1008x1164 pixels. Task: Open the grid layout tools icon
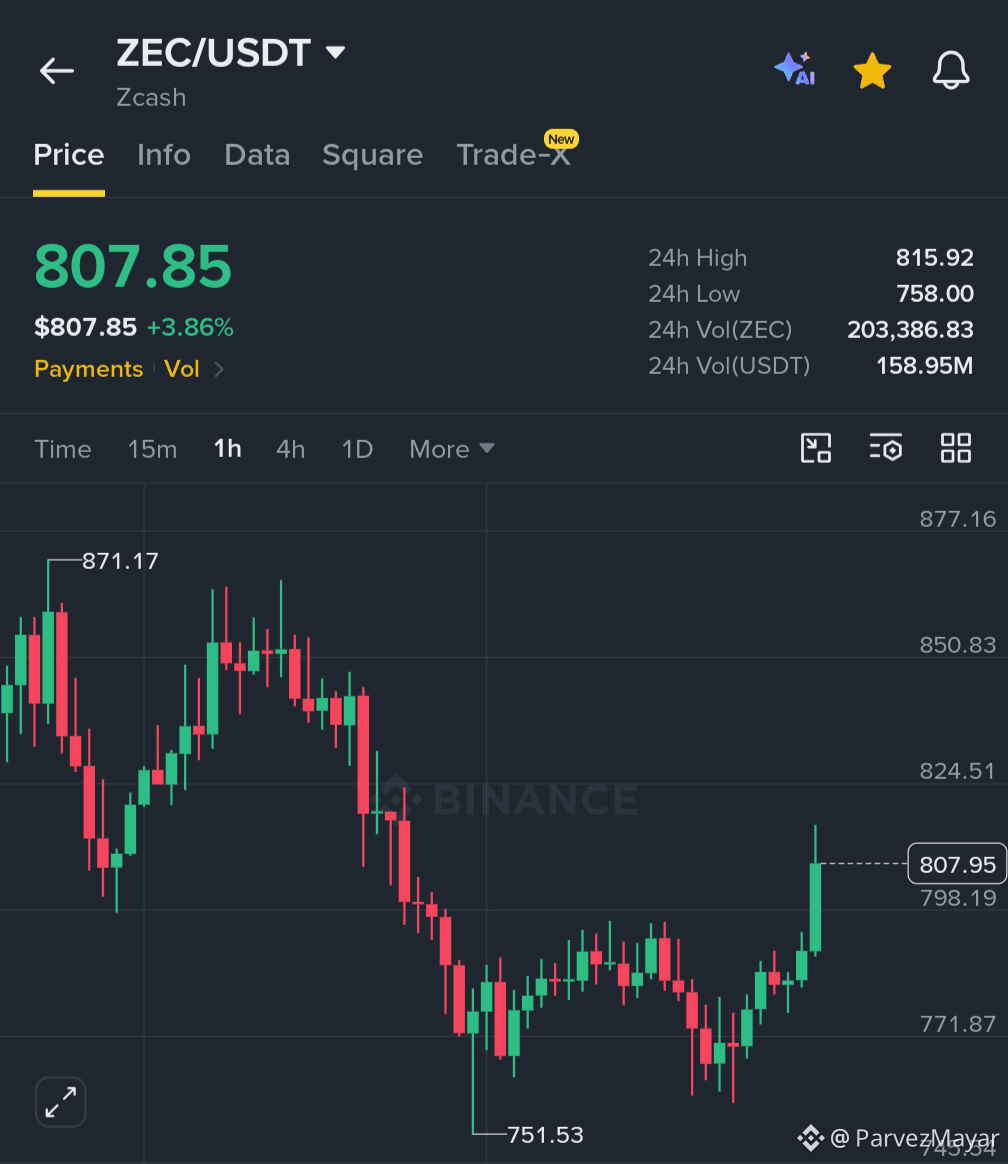[x=955, y=448]
